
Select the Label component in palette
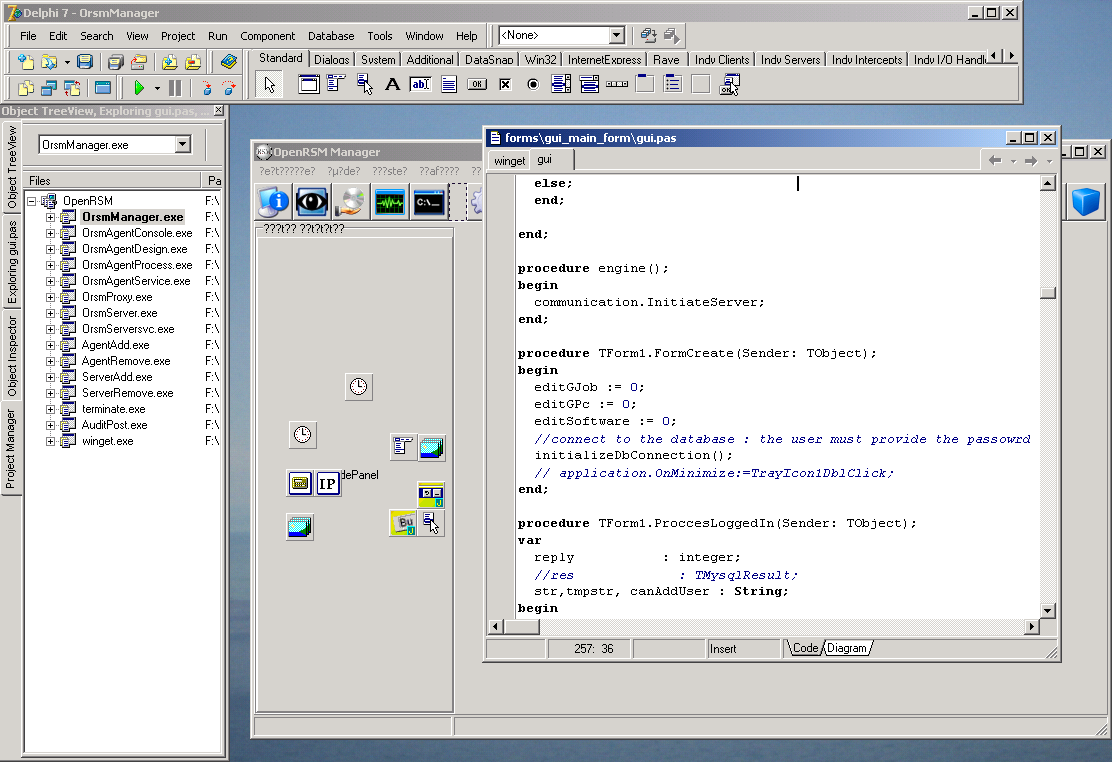point(392,84)
